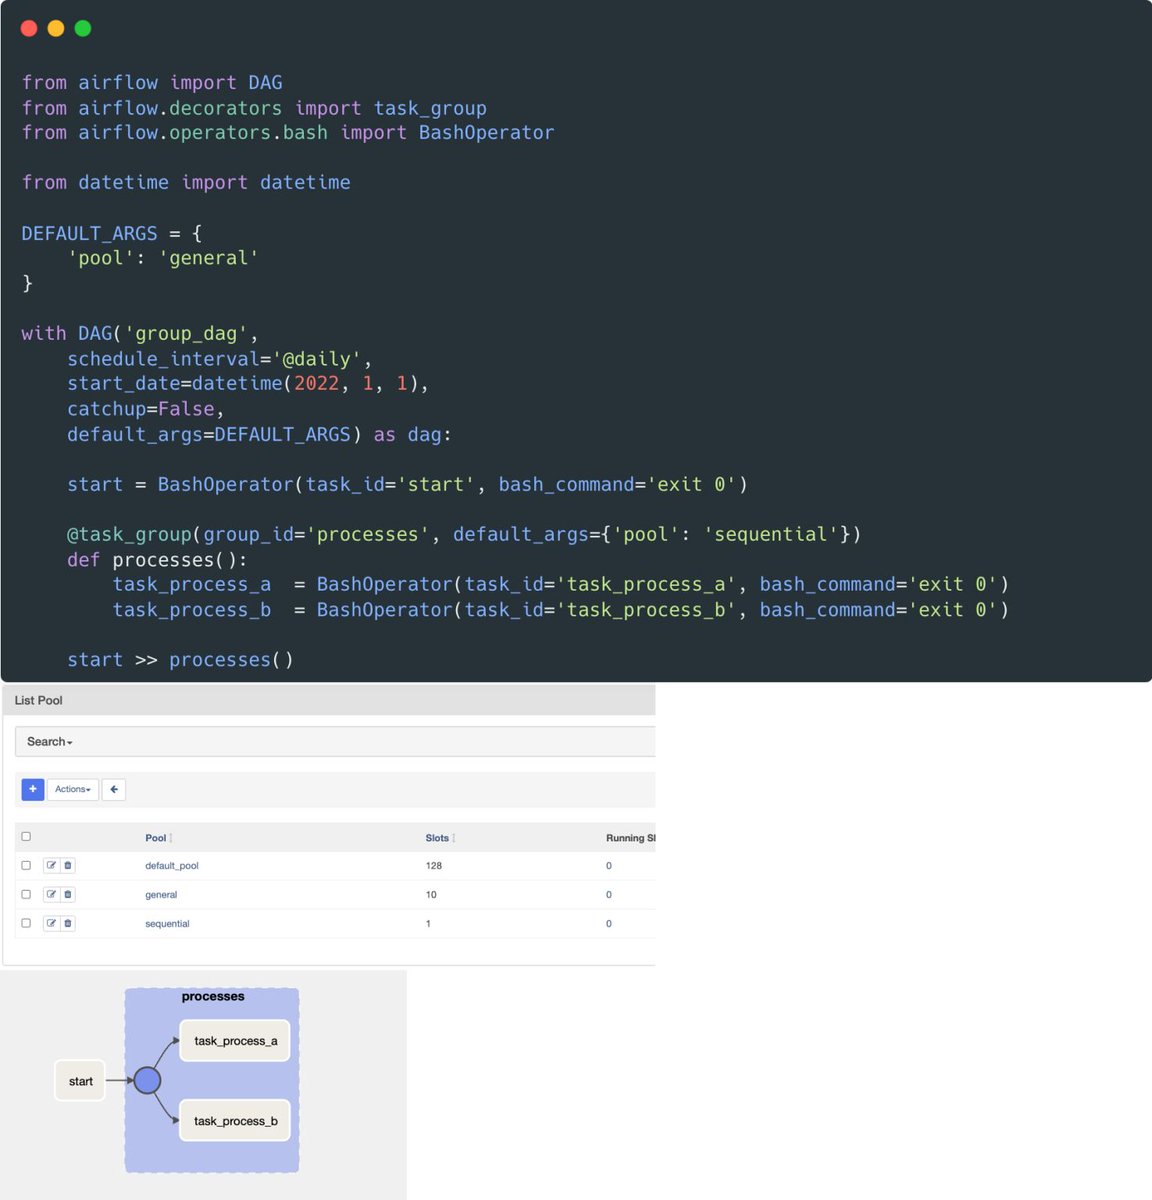The width and height of the screenshot is (1152, 1200).
Task: Delete the general pool record
Action: tap(68, 894)
